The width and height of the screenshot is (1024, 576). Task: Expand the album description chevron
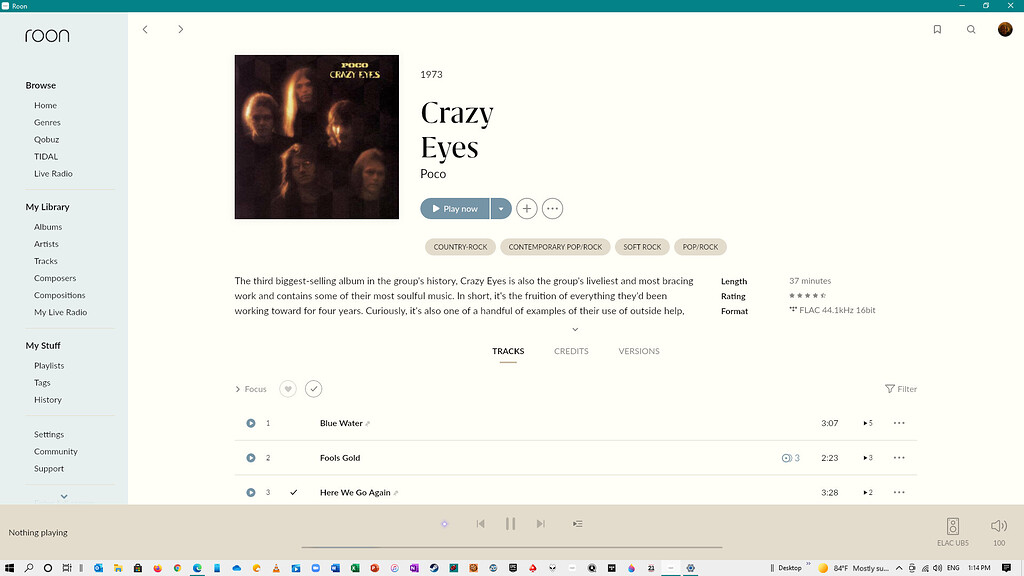[575, 329]
